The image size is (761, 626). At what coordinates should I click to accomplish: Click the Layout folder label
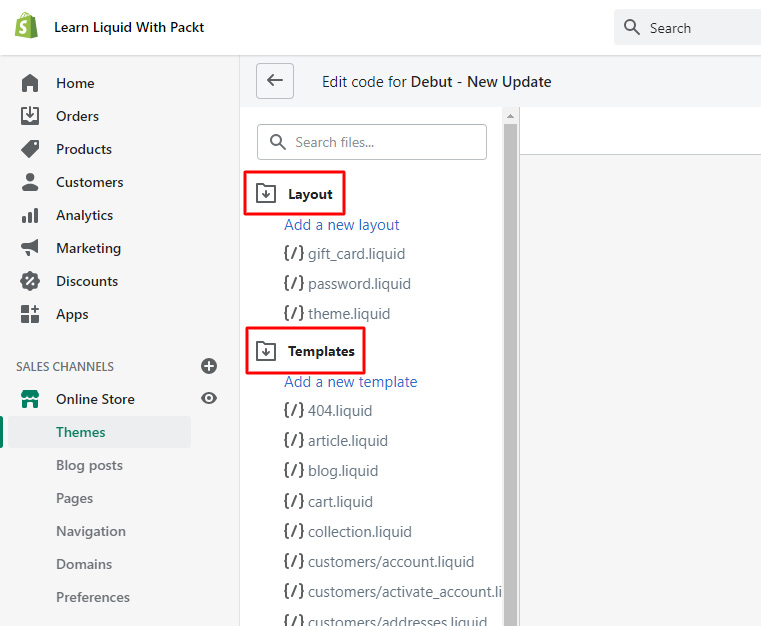point(310,194)
